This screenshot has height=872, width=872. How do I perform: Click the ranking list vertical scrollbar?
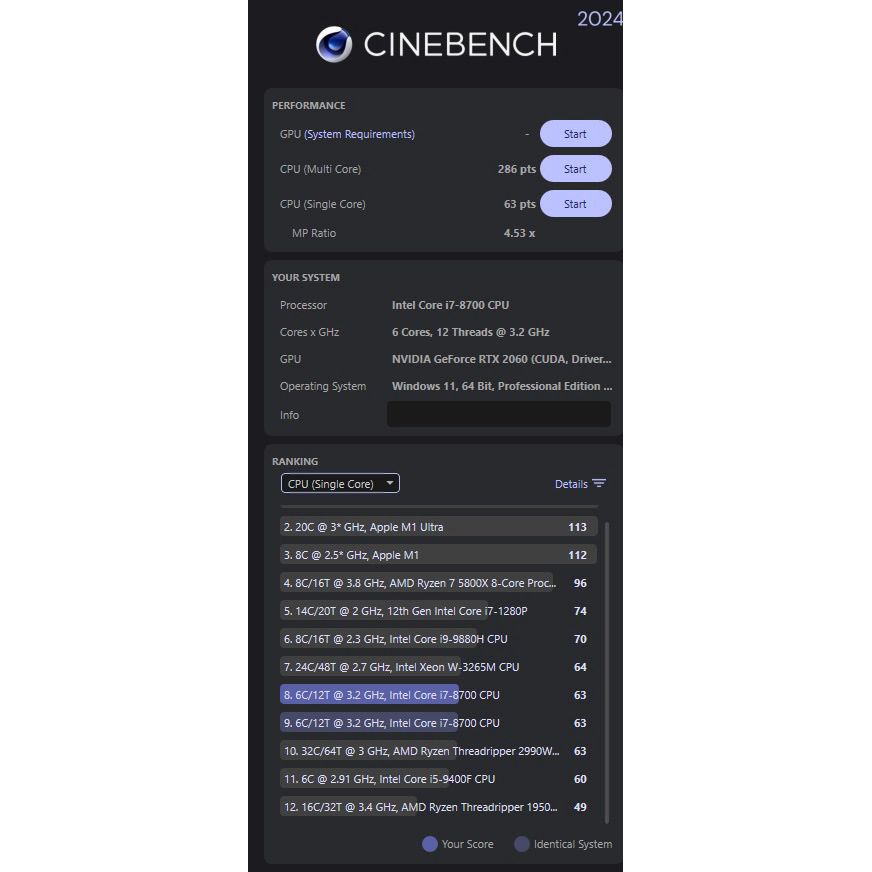pyautogui.click(x=606, y=672)
